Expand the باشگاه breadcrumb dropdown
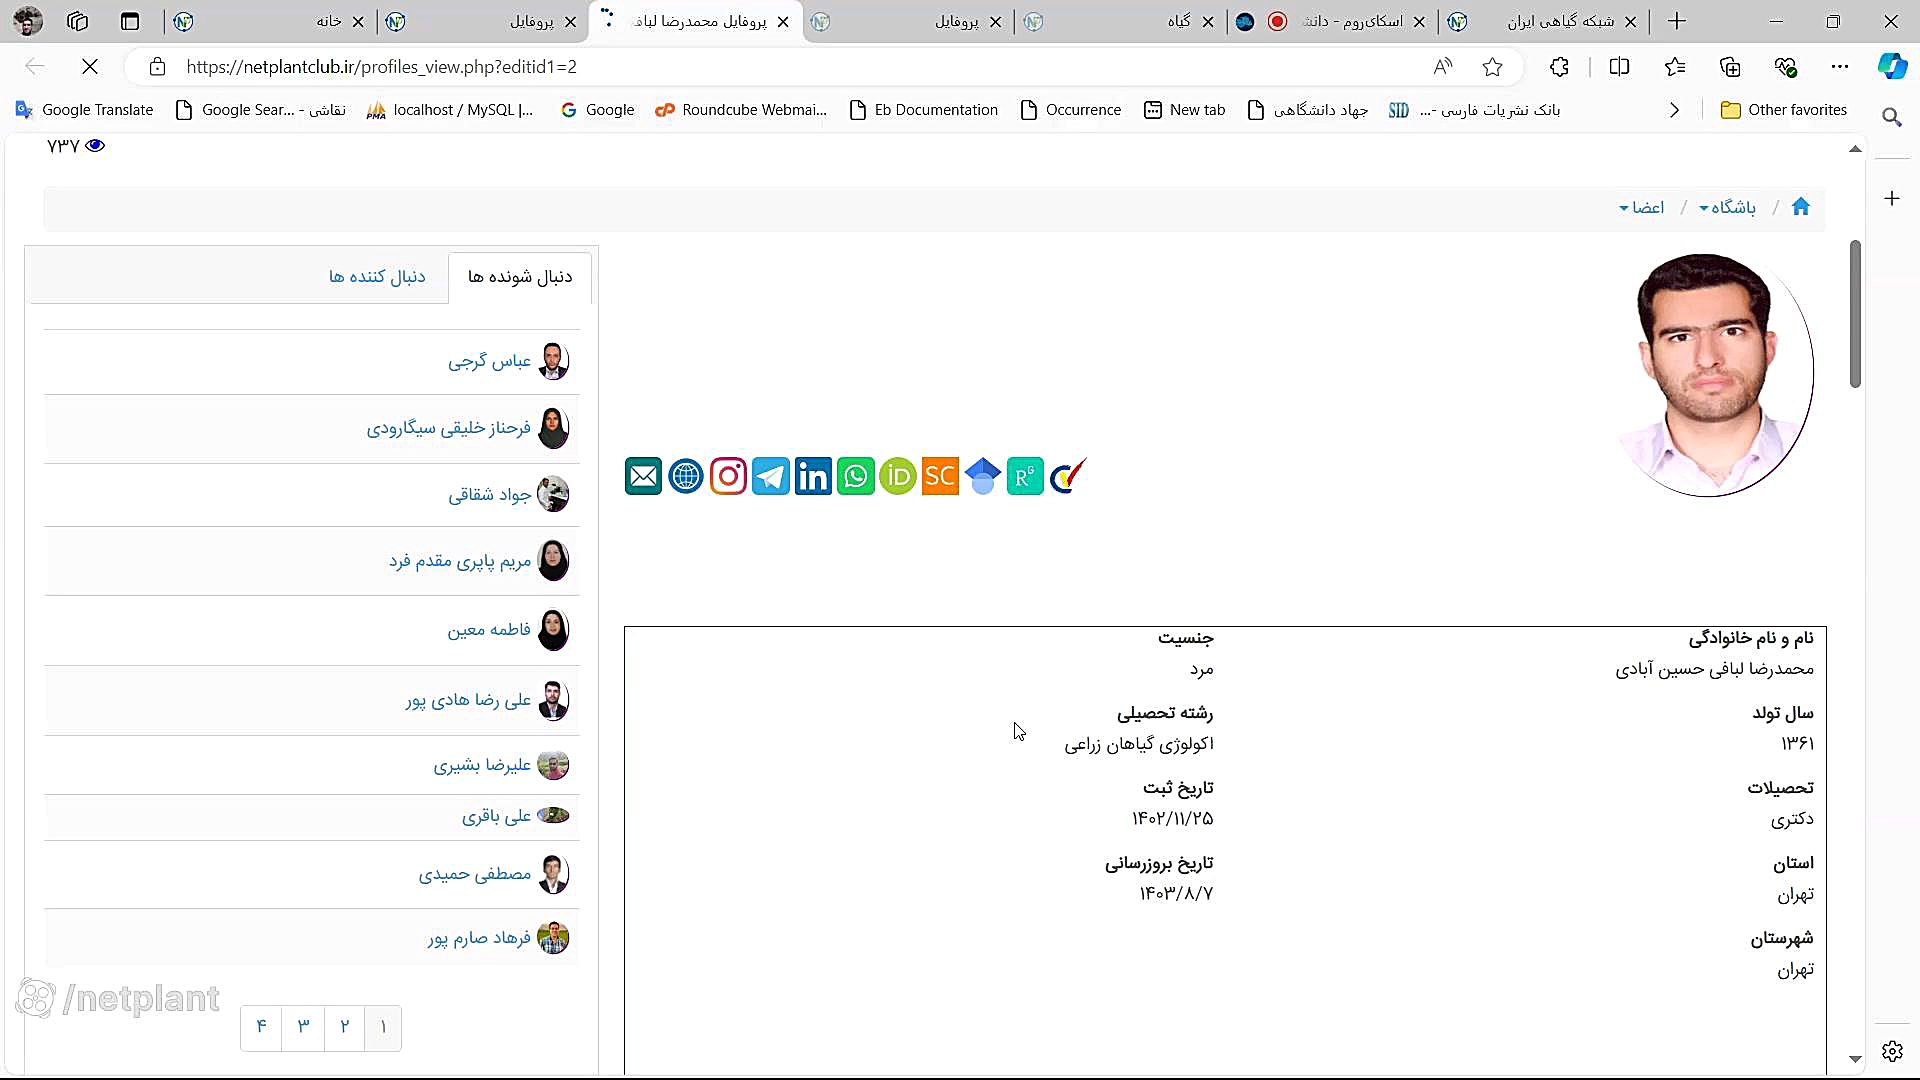The image size is (1920, 1080). (x=1727, y=208)
